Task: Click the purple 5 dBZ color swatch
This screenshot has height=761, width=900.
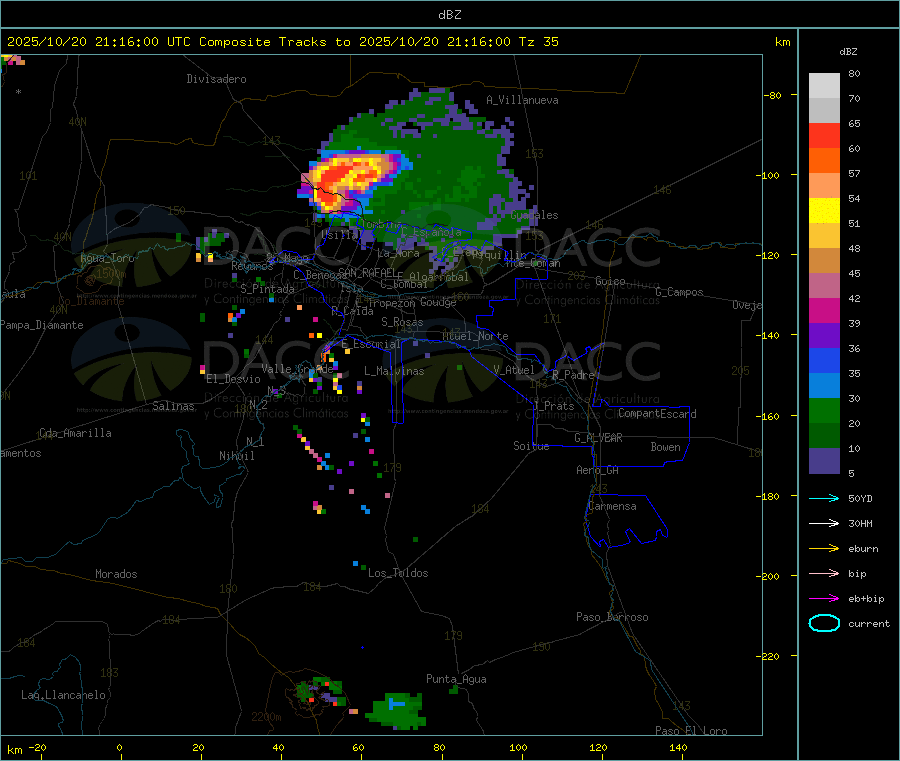Action: pyautogui.click(x=824, y=461)
